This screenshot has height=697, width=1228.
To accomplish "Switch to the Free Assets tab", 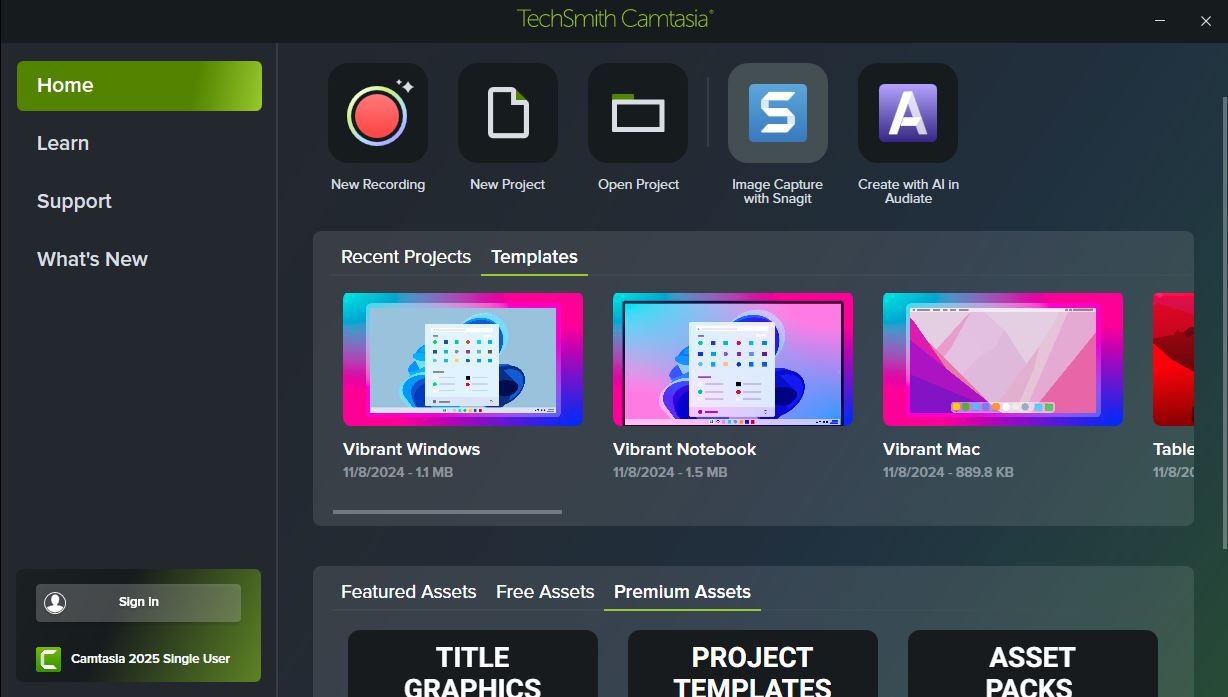I will click(545, 592).
